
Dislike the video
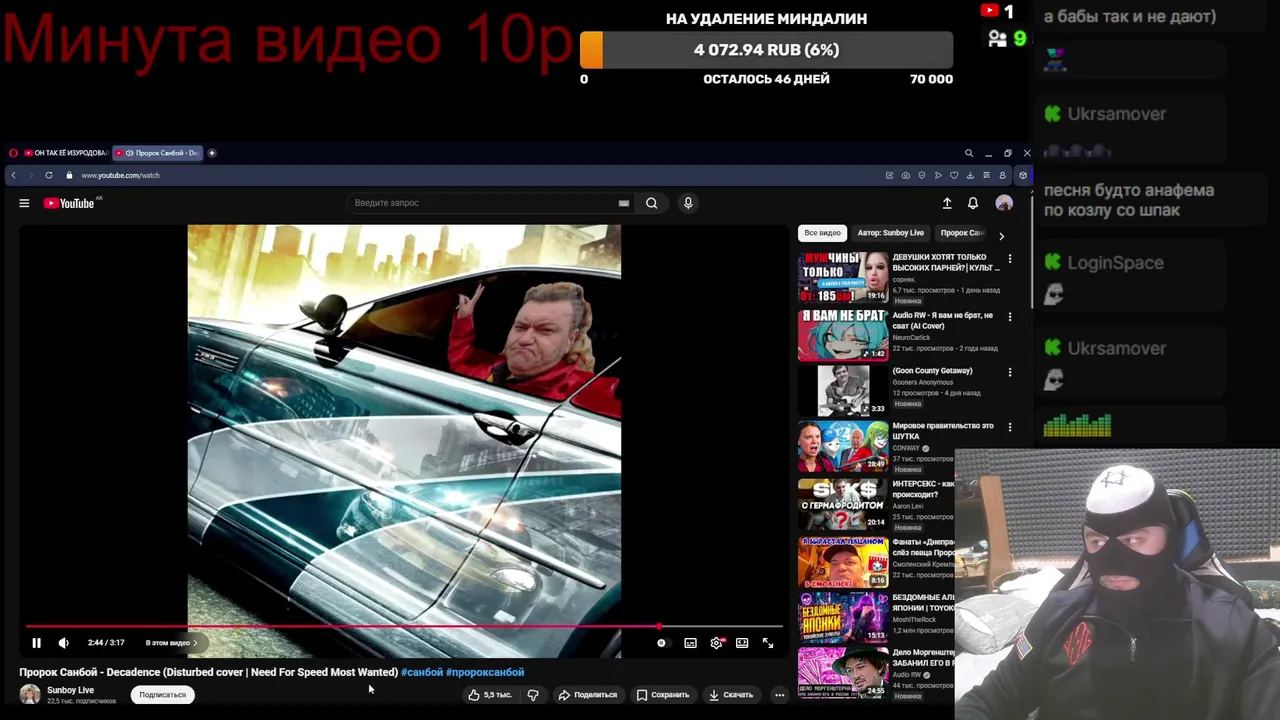(533, 695)
